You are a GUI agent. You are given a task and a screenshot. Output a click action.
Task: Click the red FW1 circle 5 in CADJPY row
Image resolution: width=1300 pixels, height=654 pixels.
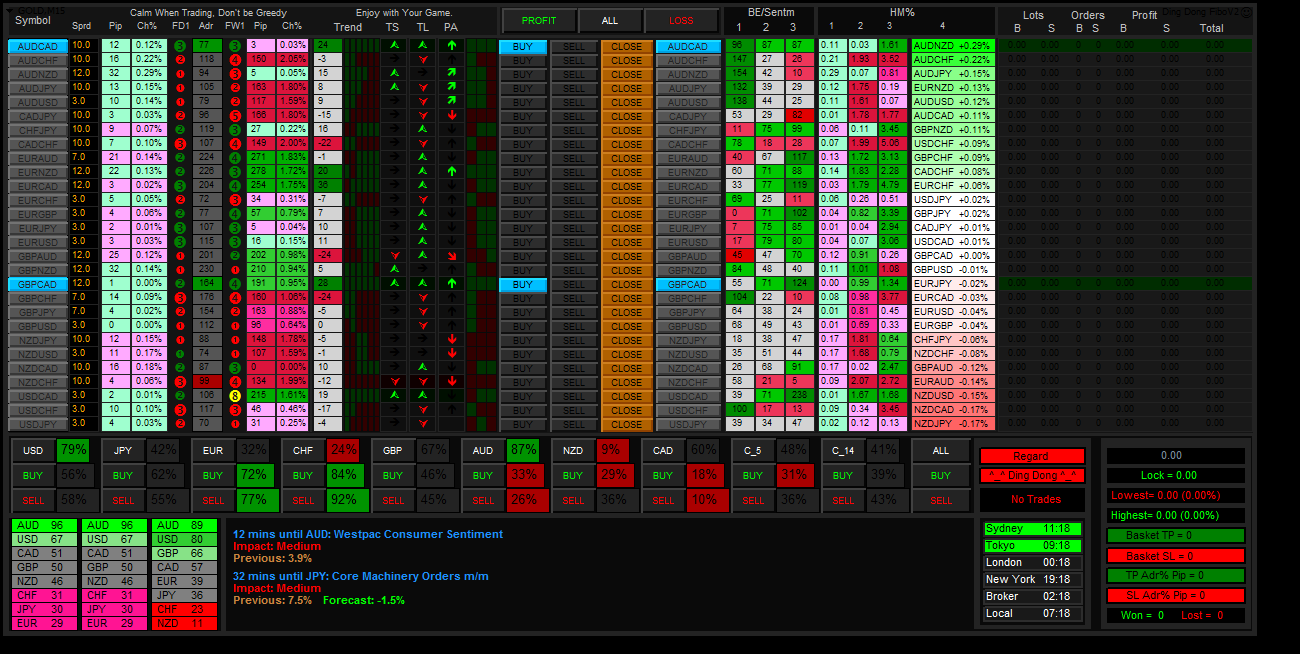(234, 116)
